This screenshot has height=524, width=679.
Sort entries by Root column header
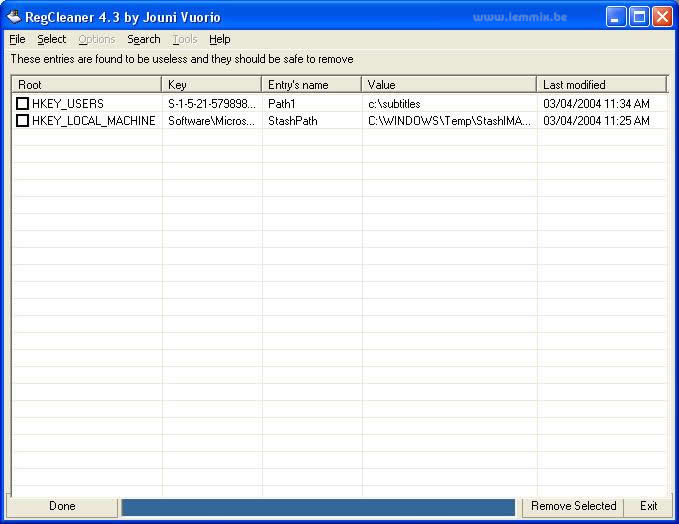click(86, 85)
